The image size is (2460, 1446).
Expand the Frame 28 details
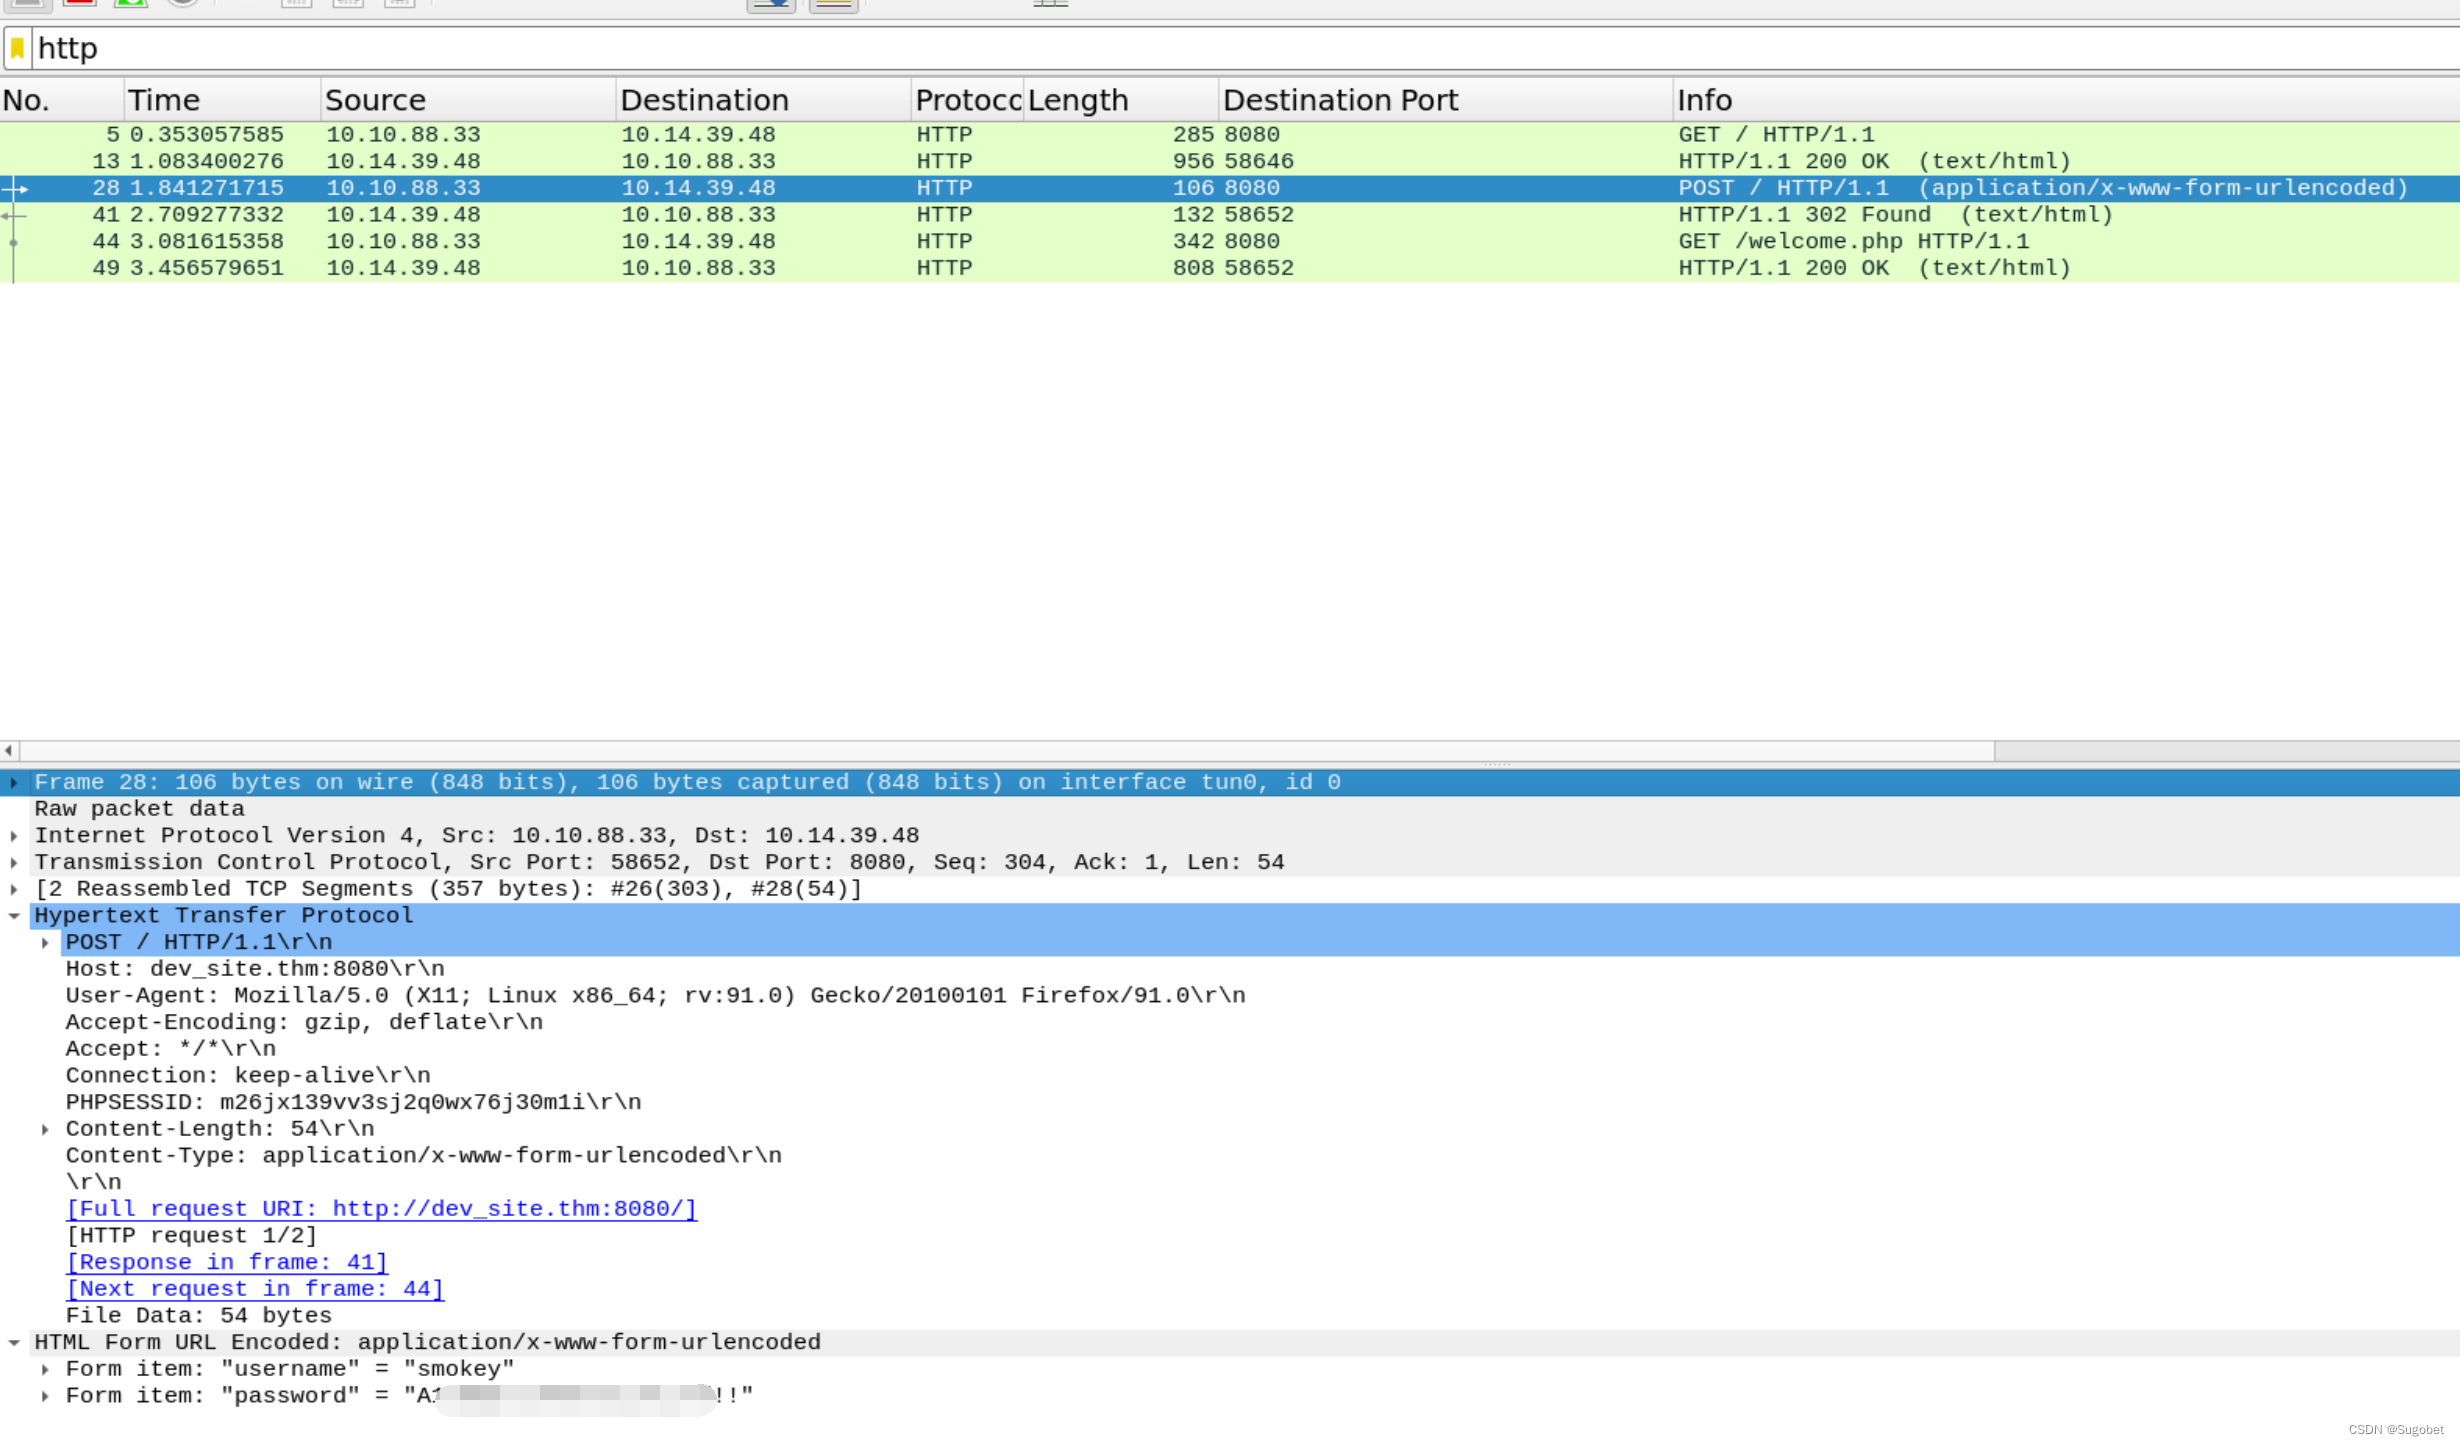coord(14,782)
